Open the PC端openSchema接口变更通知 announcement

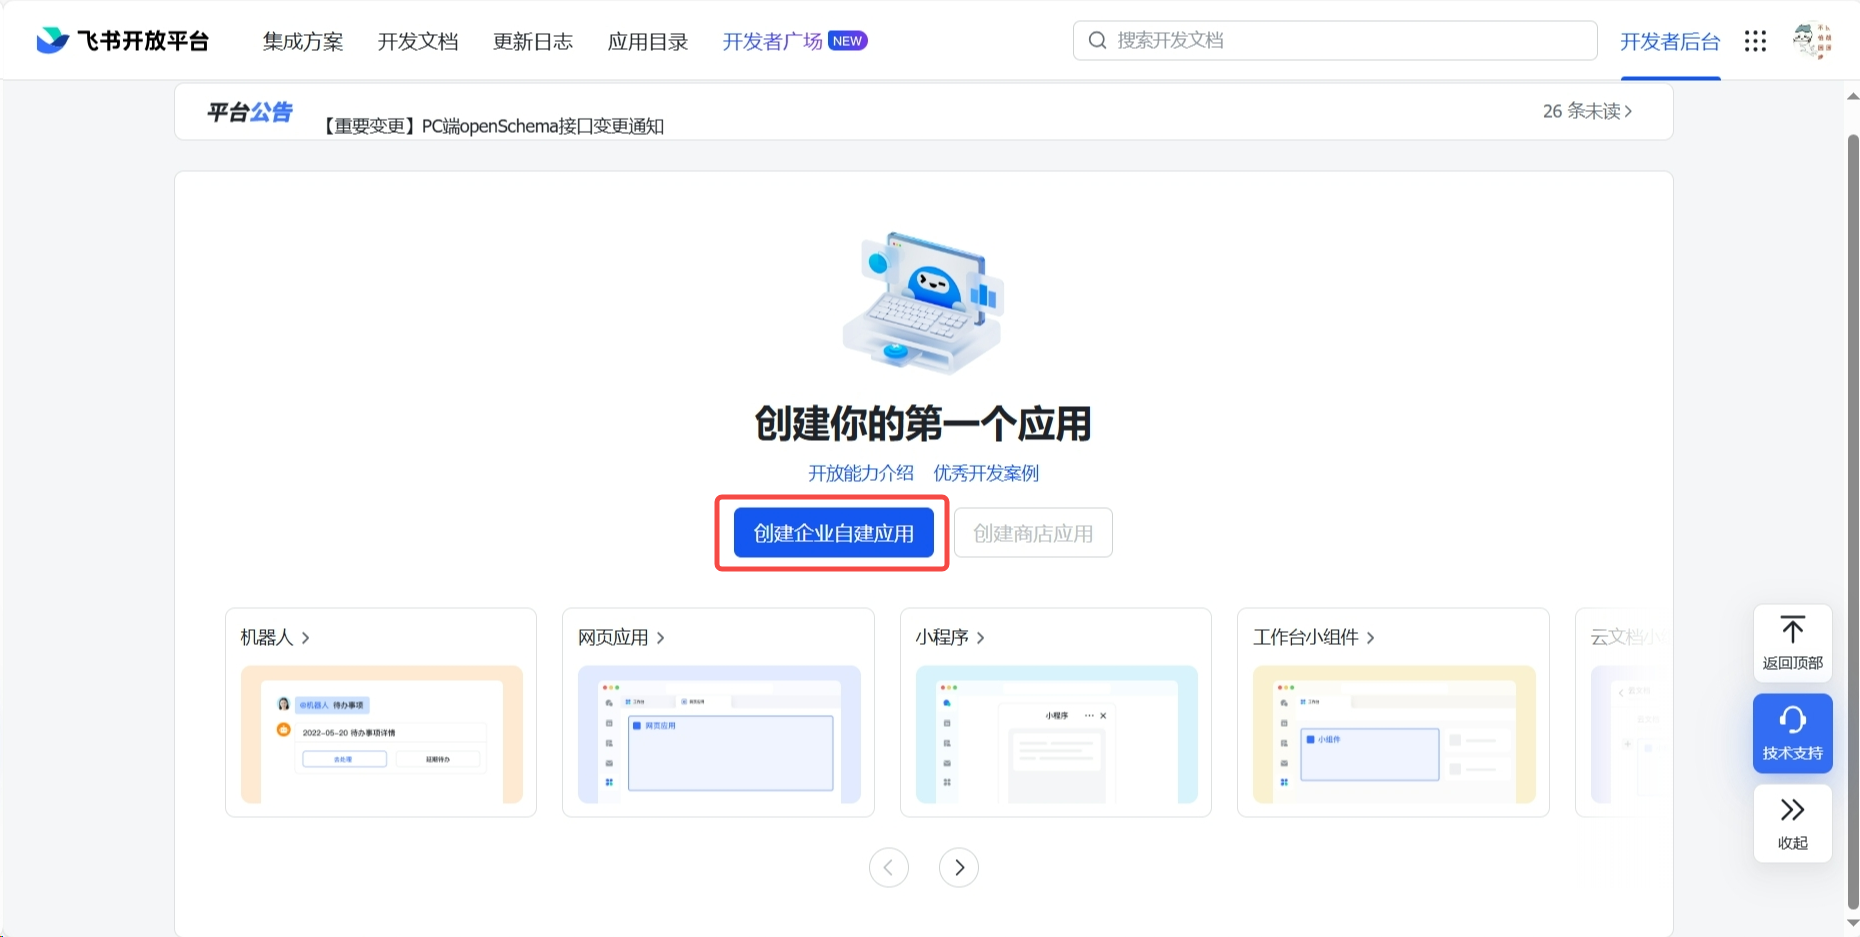tap(493, 126)
